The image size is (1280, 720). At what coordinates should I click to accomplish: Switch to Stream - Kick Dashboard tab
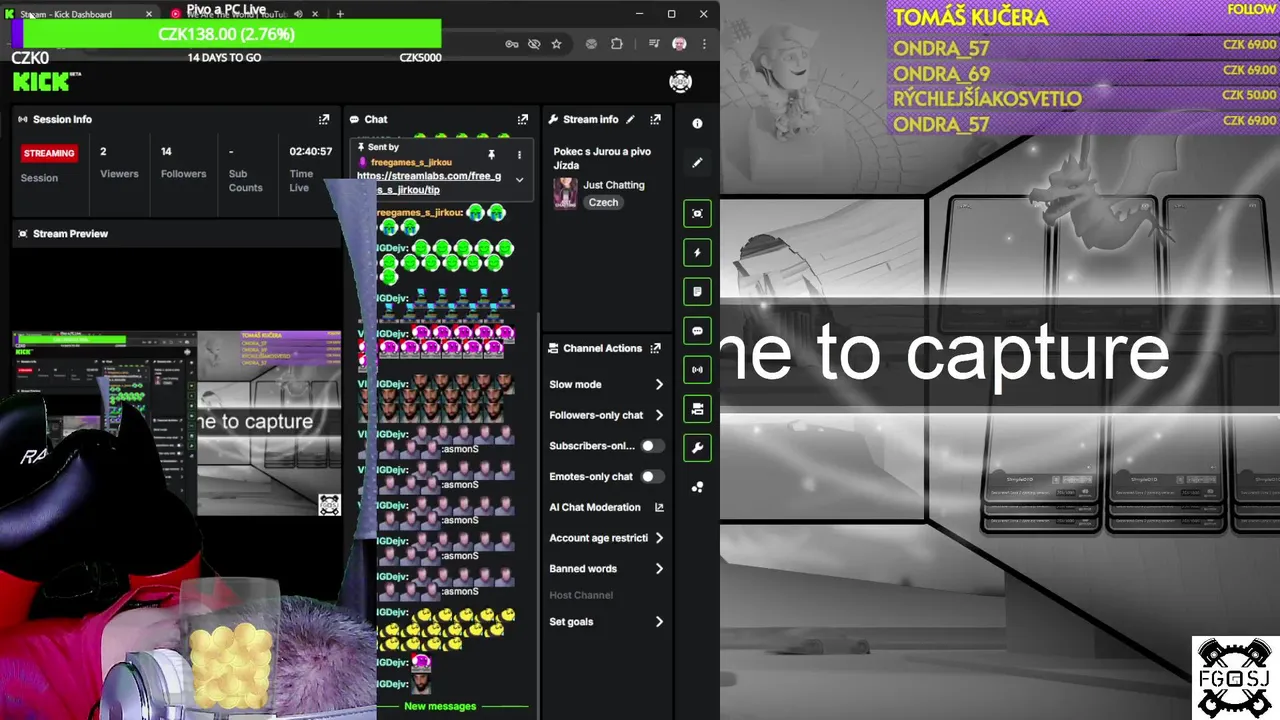pyautogui.click(x=80, y=14)
